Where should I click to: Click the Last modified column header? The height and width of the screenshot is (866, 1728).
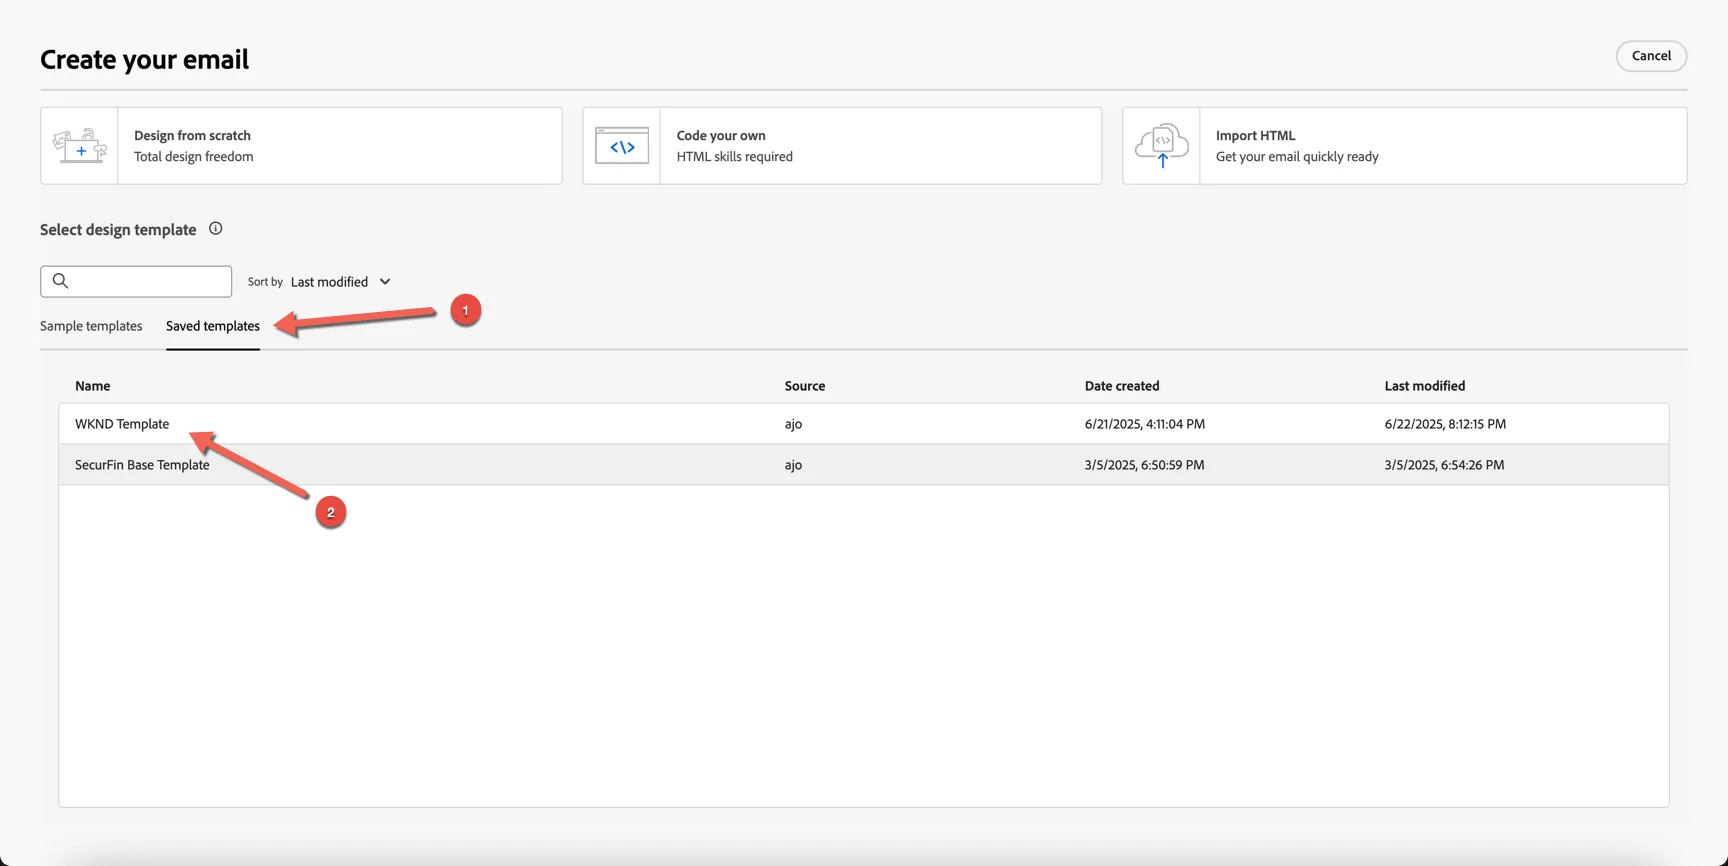[1425, 386]
